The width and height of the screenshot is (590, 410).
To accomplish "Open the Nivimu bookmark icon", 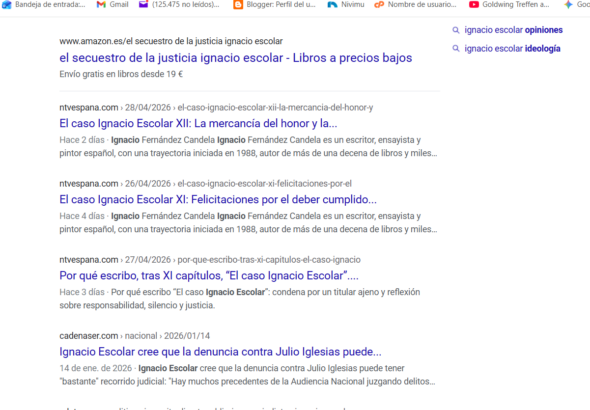I will (332, 5).
